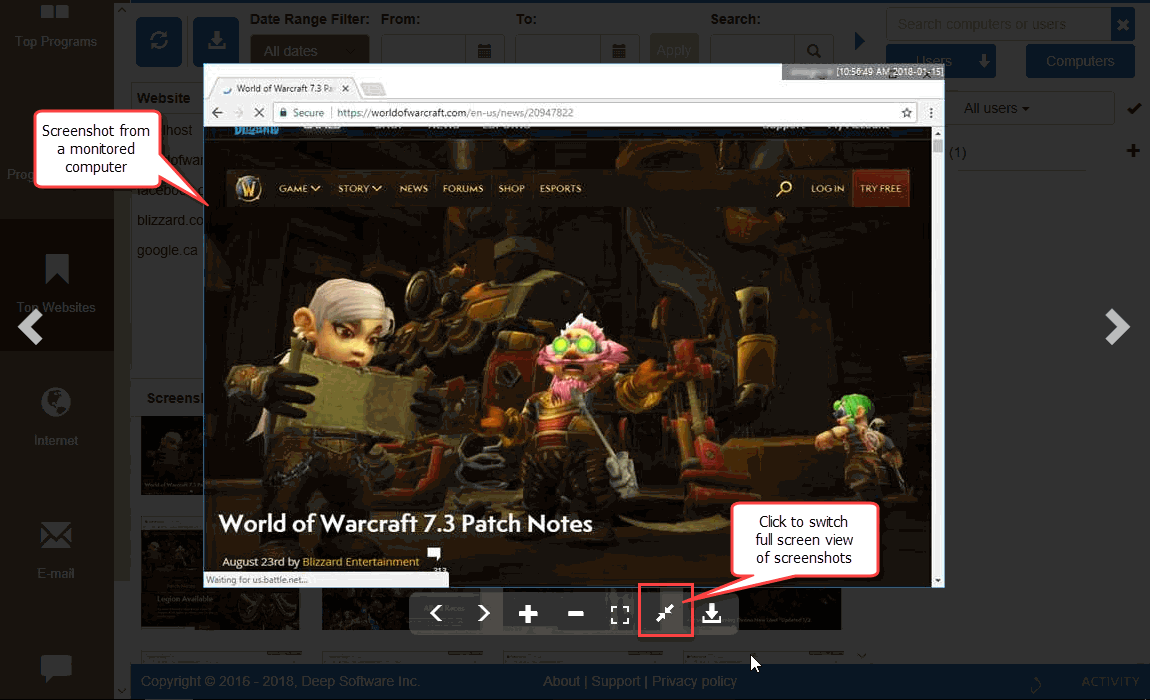Open Top Websites in the sidebar
The image size is (1150, 700).
56,285
